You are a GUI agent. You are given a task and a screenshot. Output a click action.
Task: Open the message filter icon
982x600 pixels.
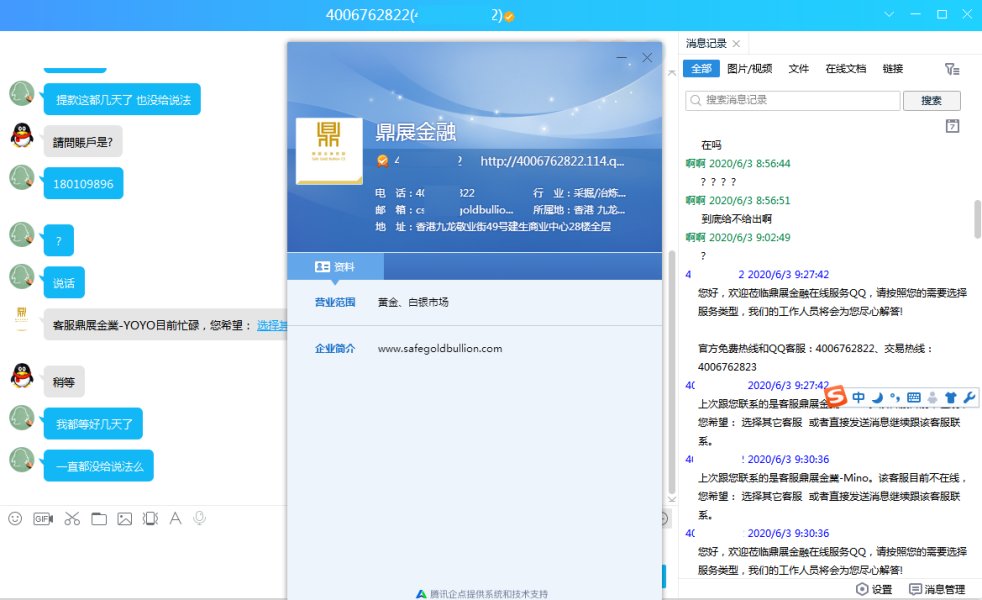952,69
